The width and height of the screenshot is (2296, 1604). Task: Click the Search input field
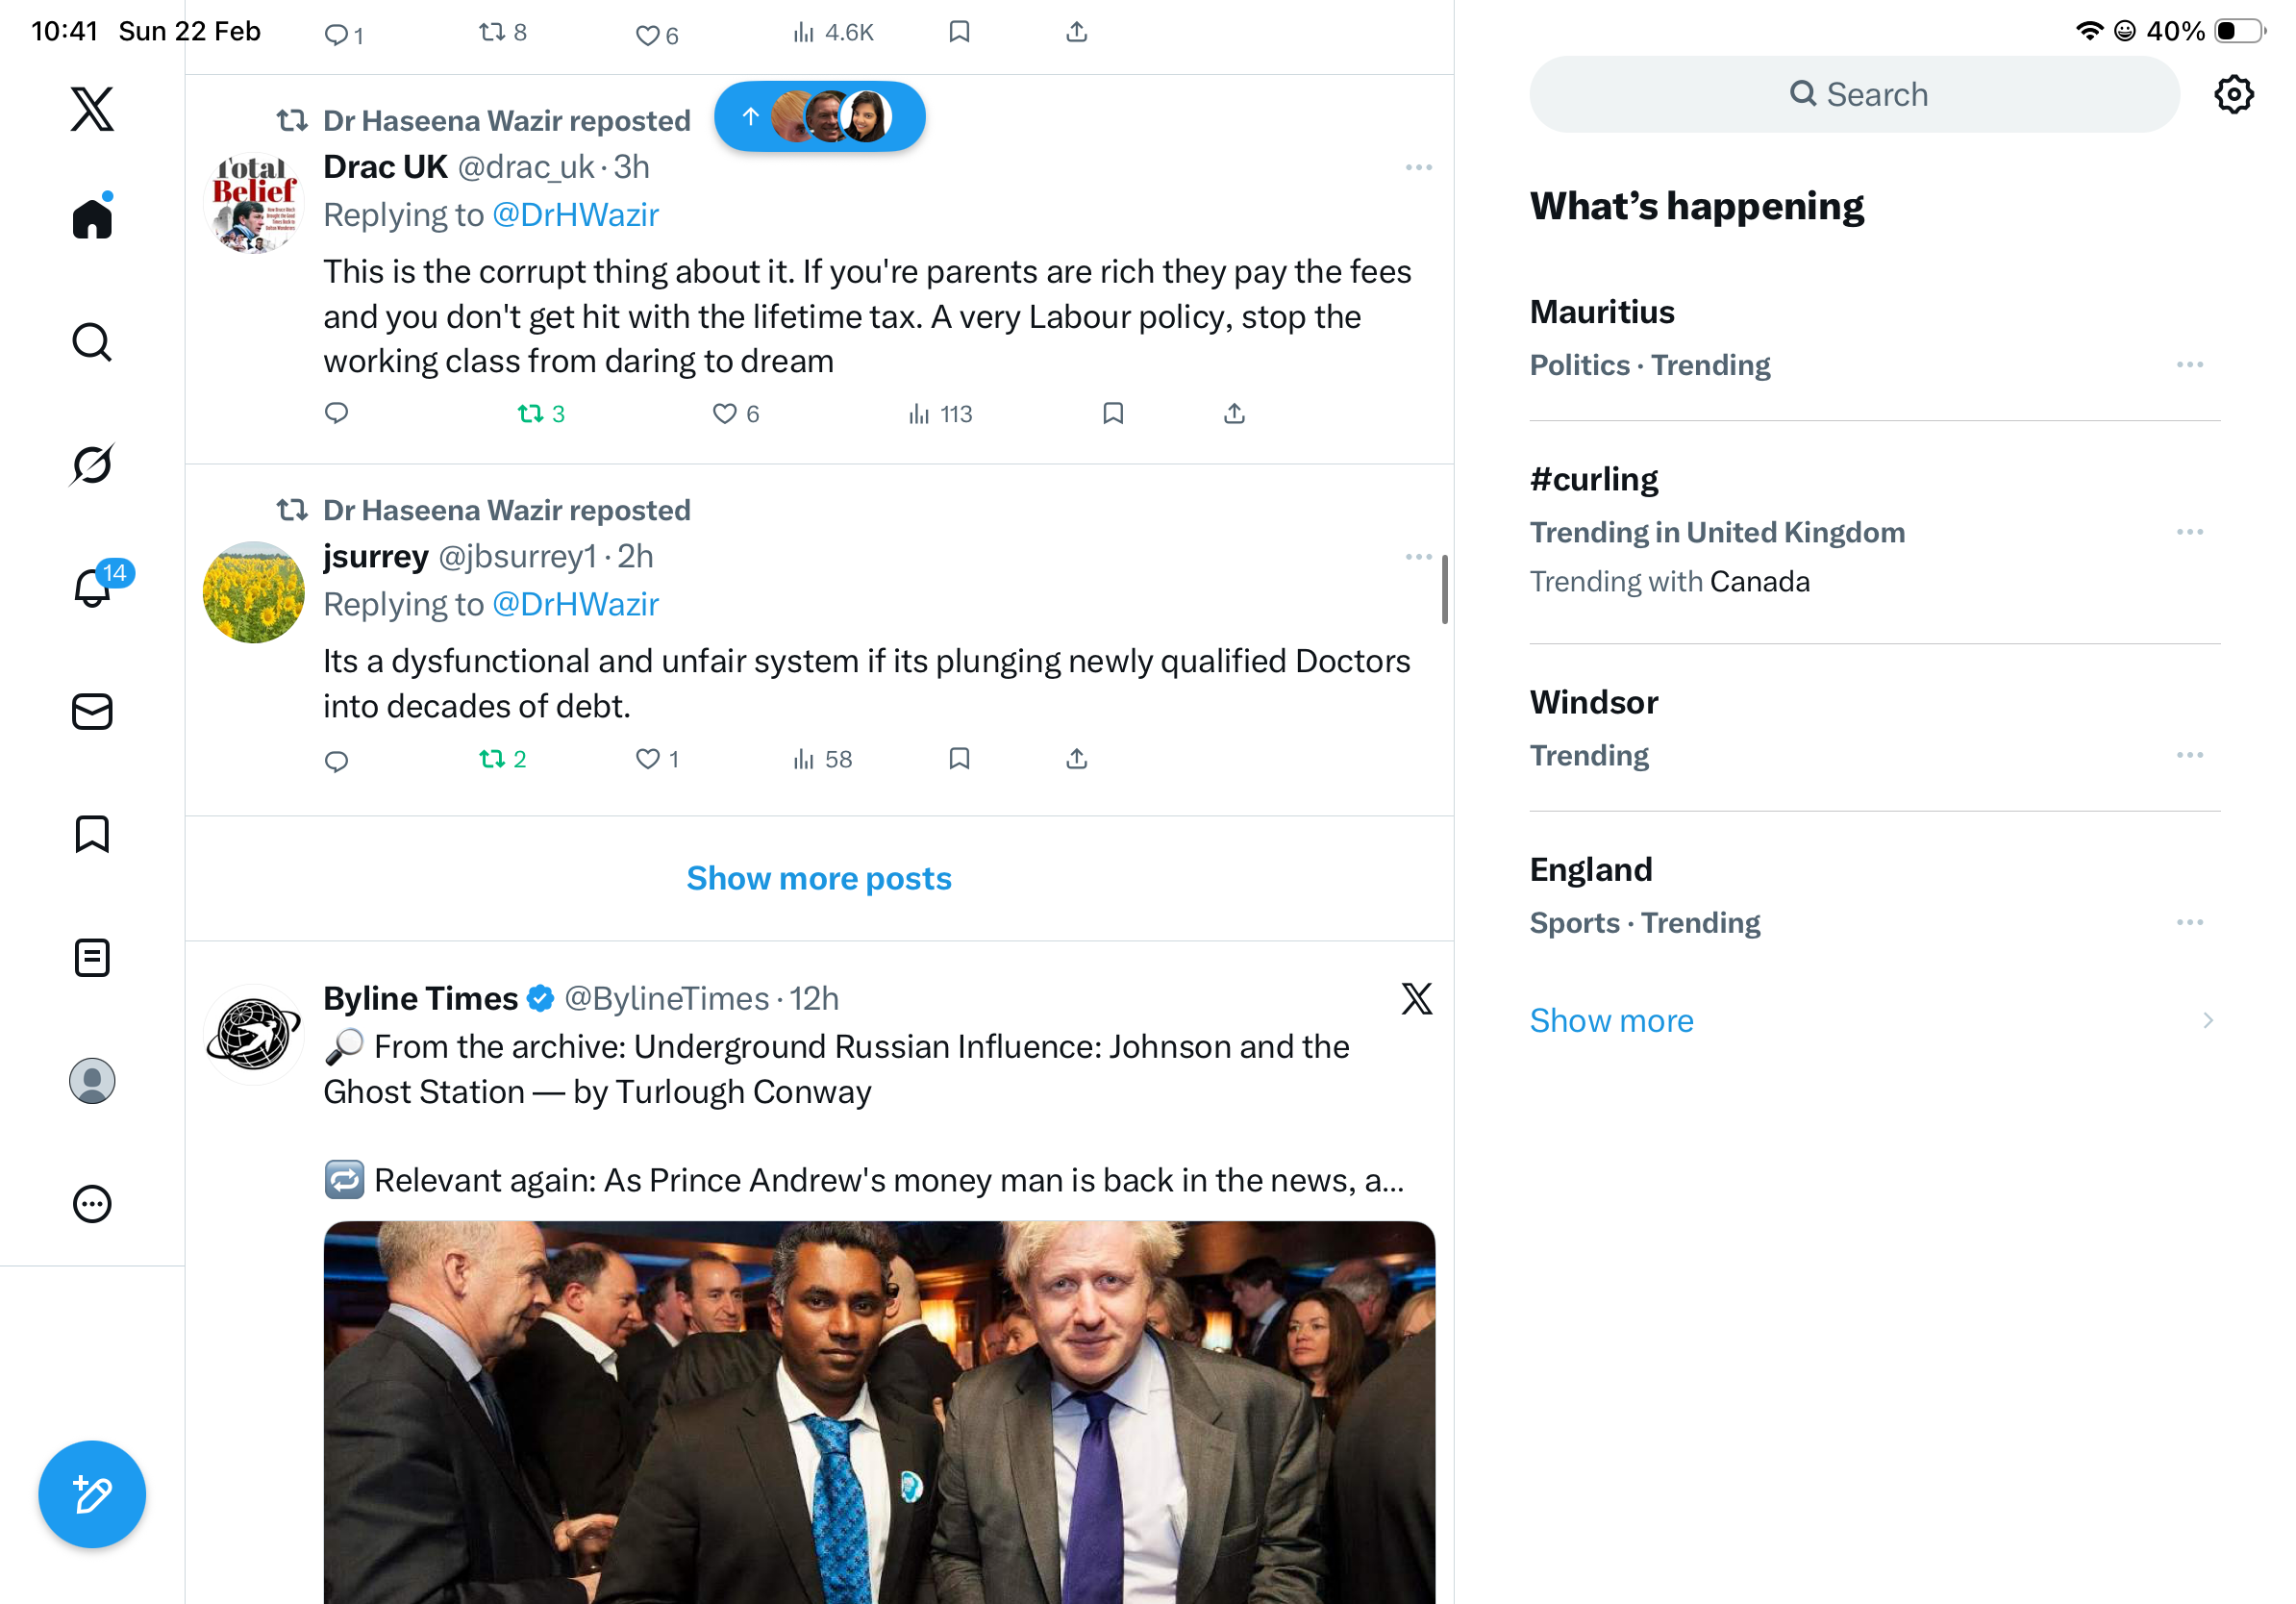click(x=1853, y=95)
